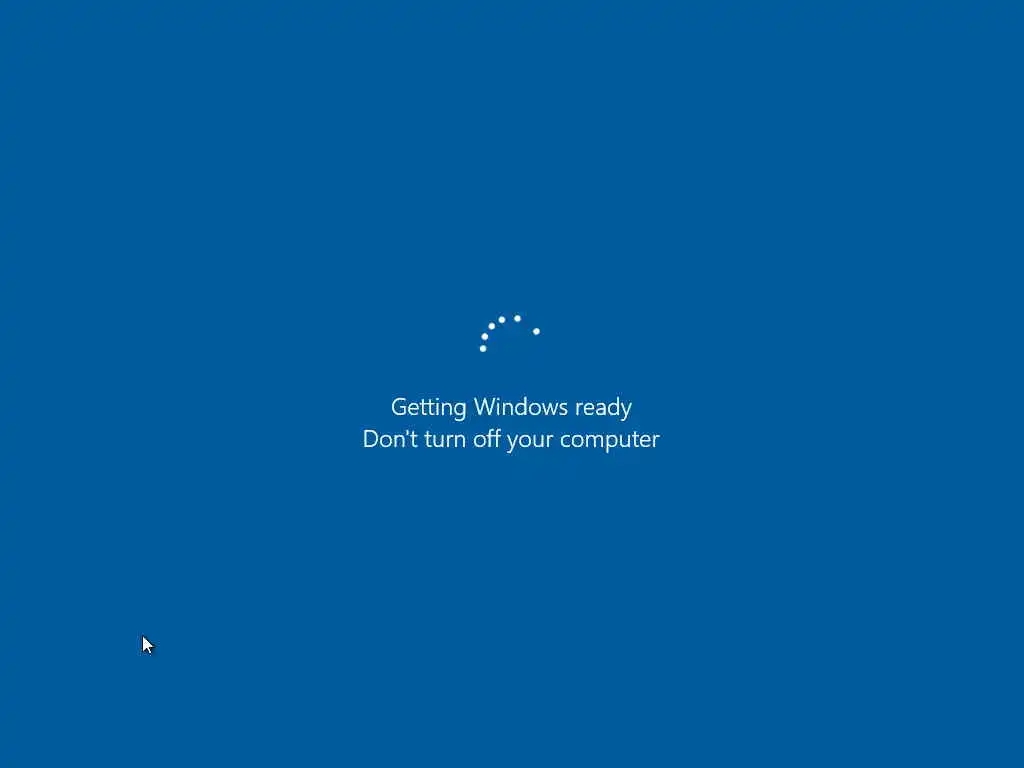1024x768 pixels.
Task: Click the loading spinner animation
Action: click(509, 333)
